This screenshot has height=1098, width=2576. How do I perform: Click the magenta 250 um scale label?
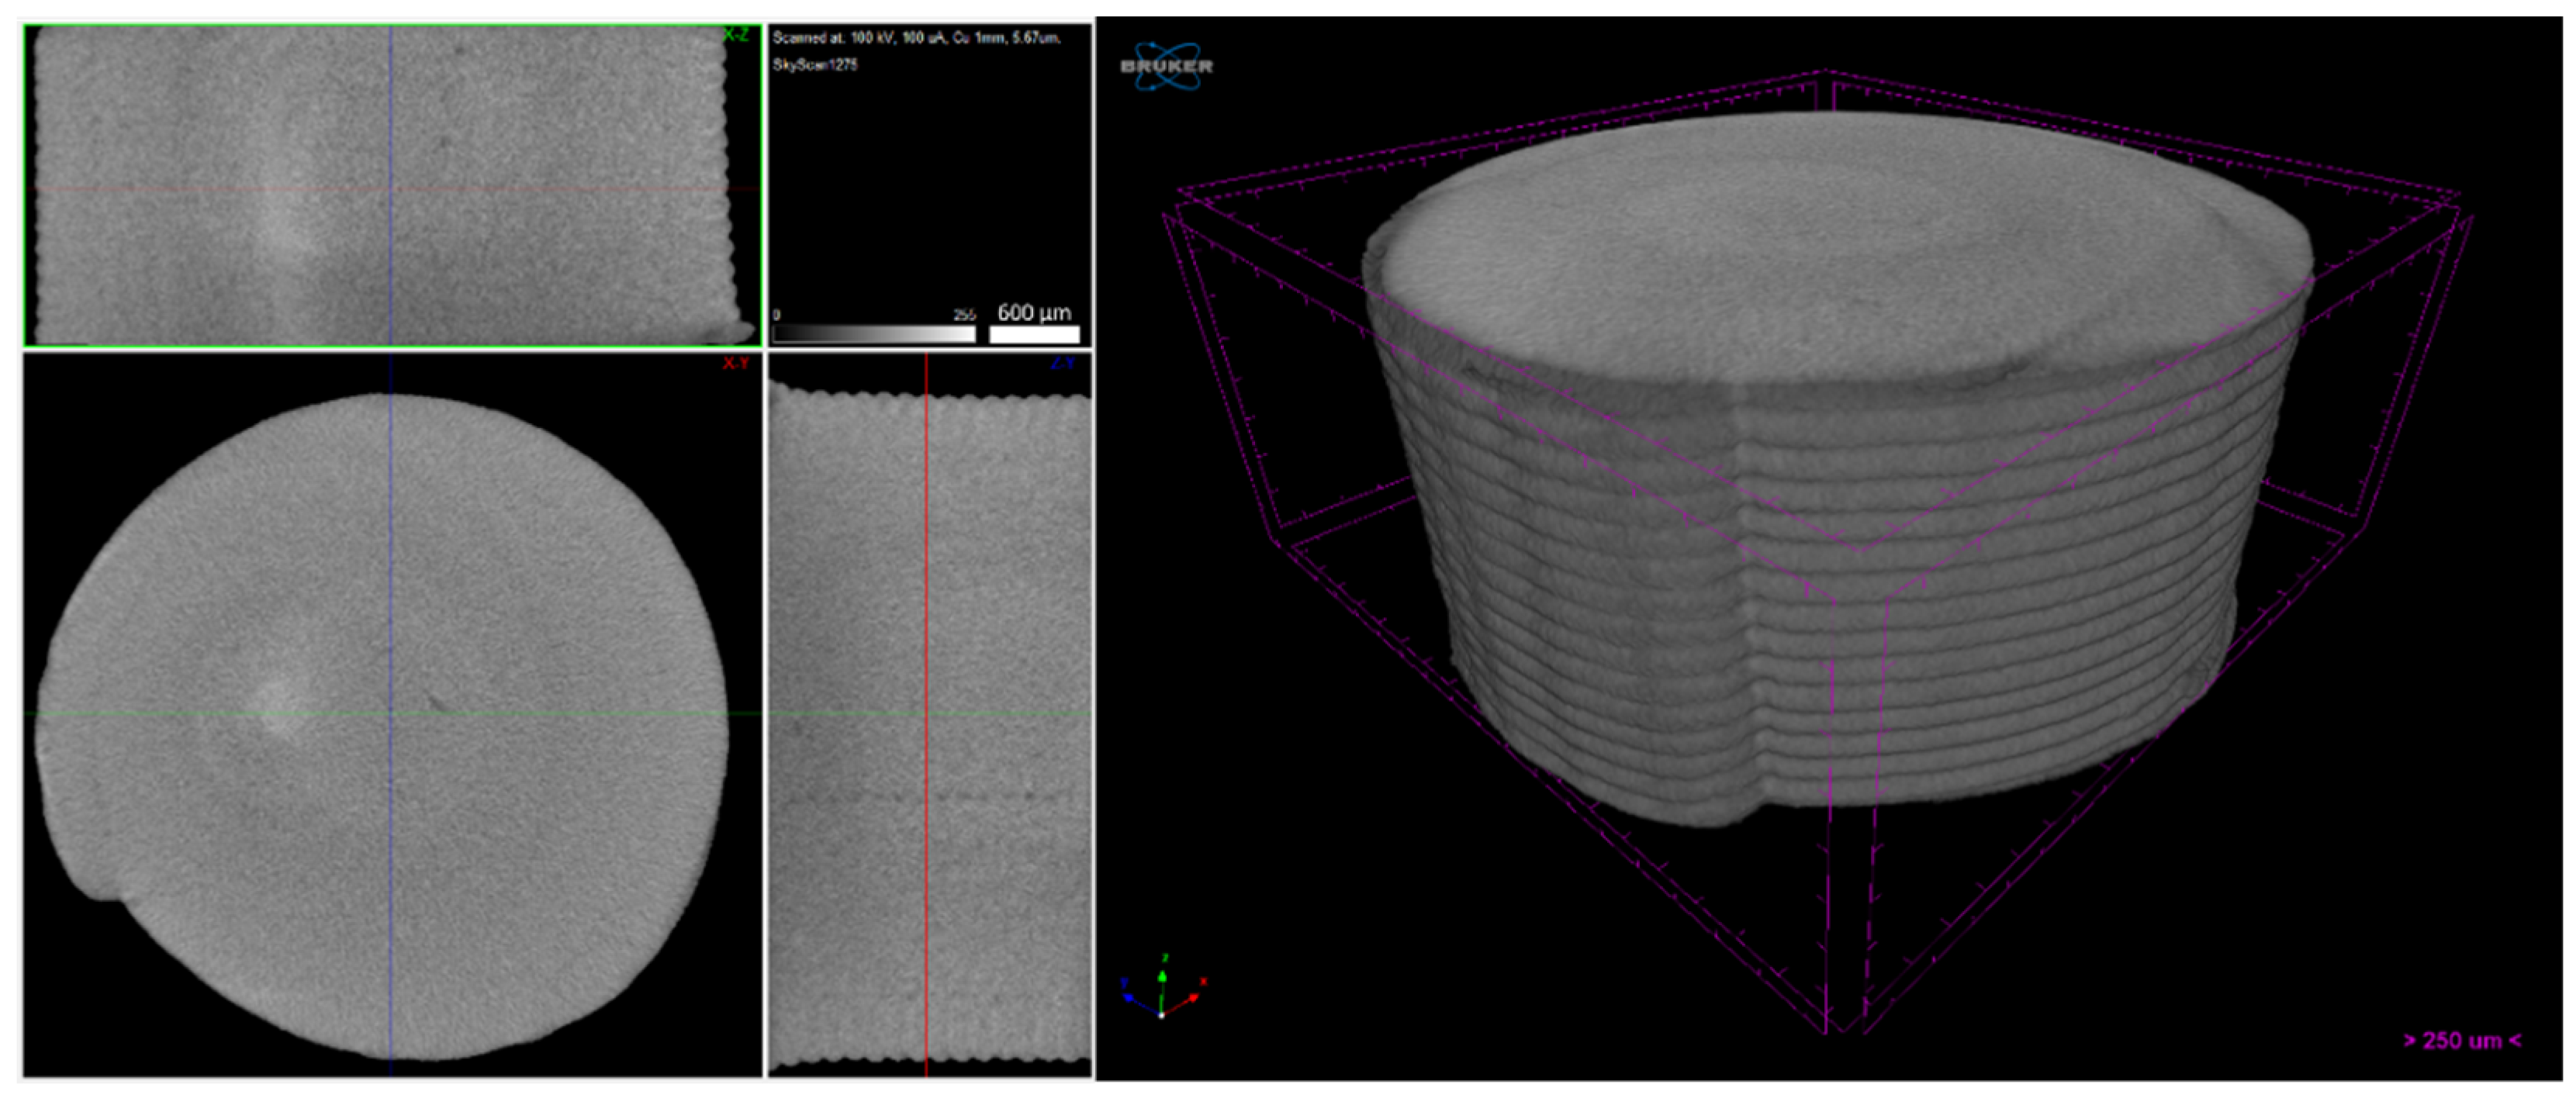pyautogui.click(x=2462, y=1041)
